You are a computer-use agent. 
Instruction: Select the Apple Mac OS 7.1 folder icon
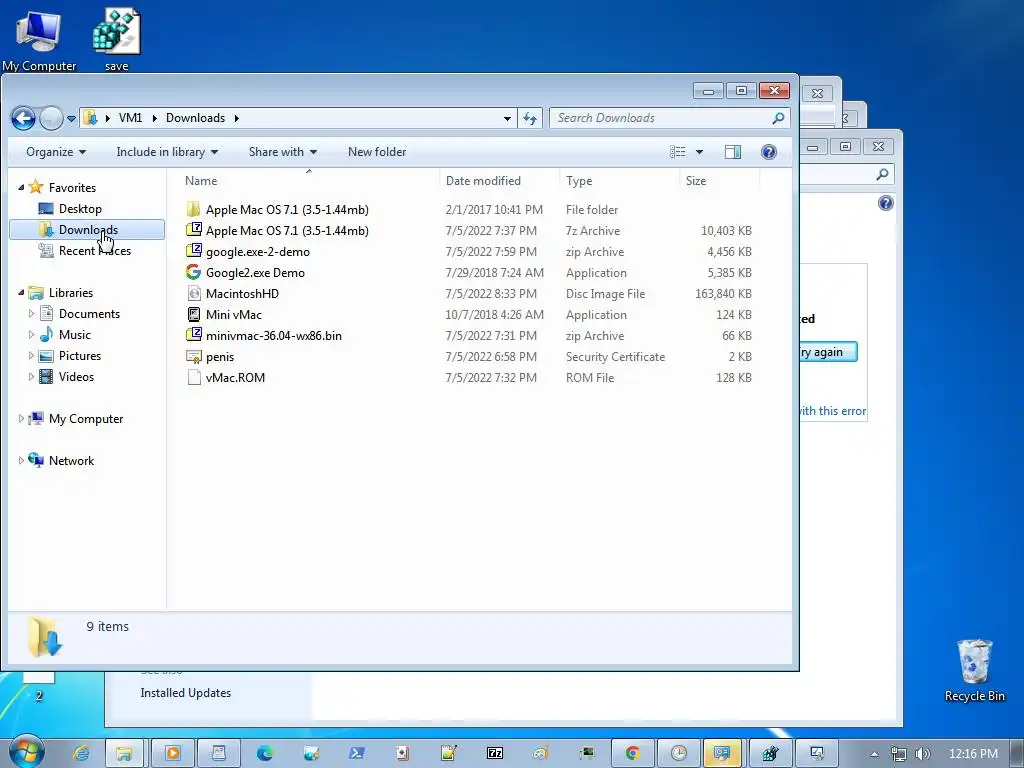tap(193, 209)
